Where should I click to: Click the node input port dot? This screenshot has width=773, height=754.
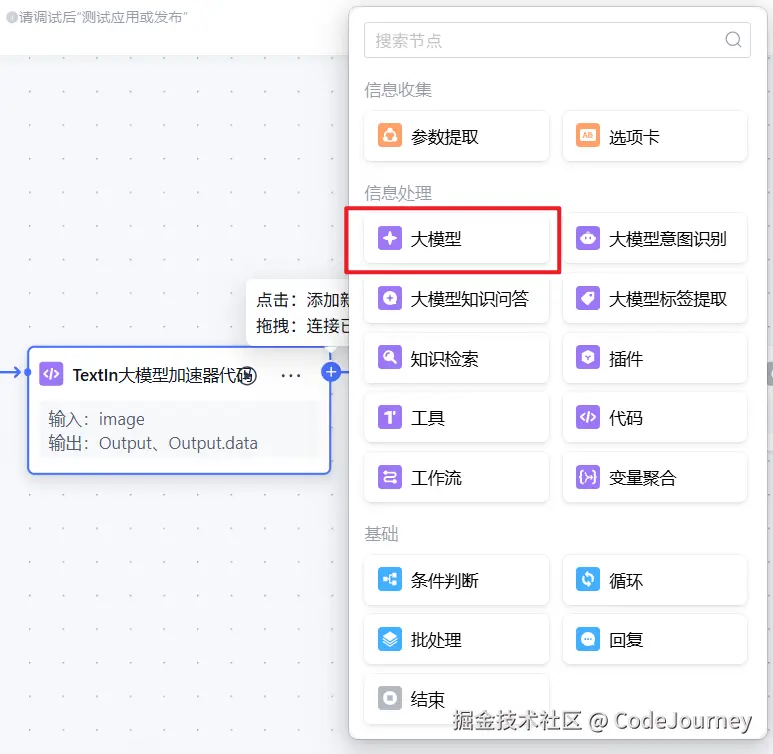coord(28,372)
